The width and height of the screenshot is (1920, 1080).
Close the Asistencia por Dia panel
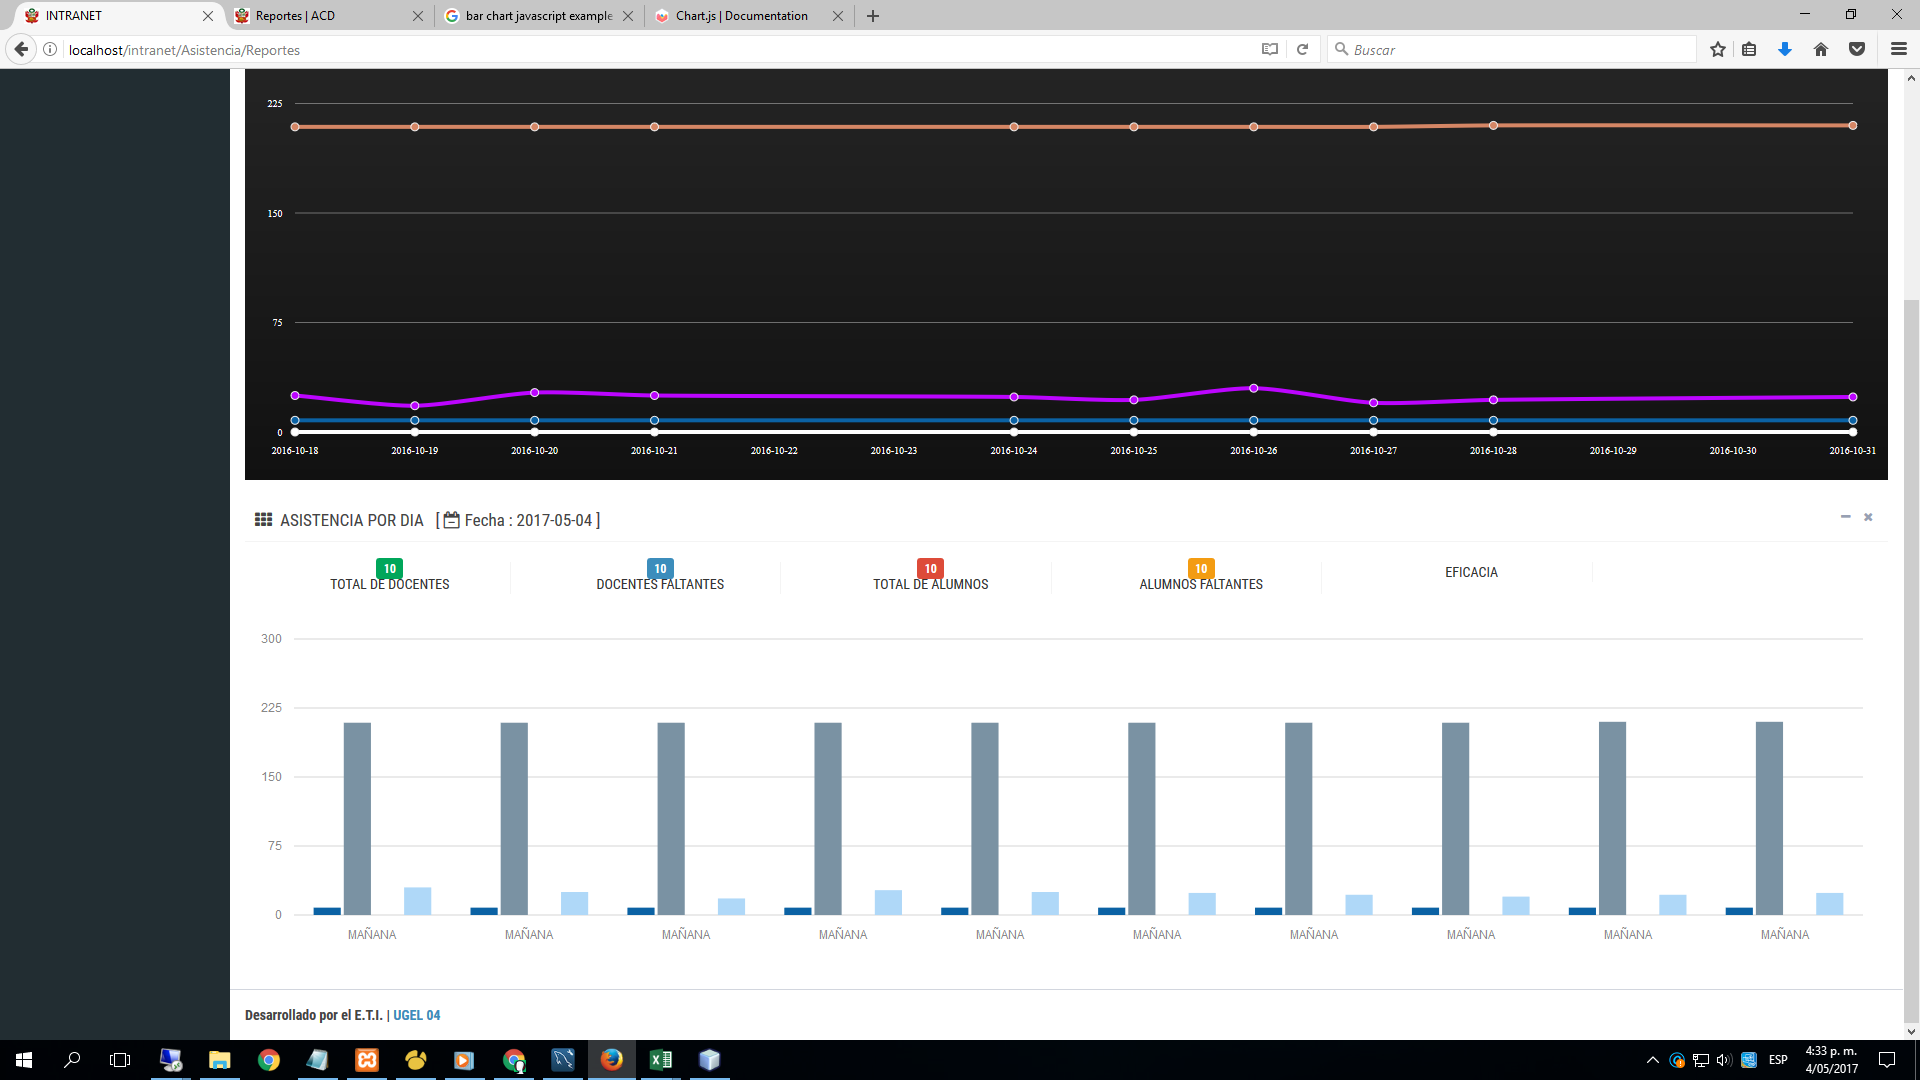pos(1868,517)
